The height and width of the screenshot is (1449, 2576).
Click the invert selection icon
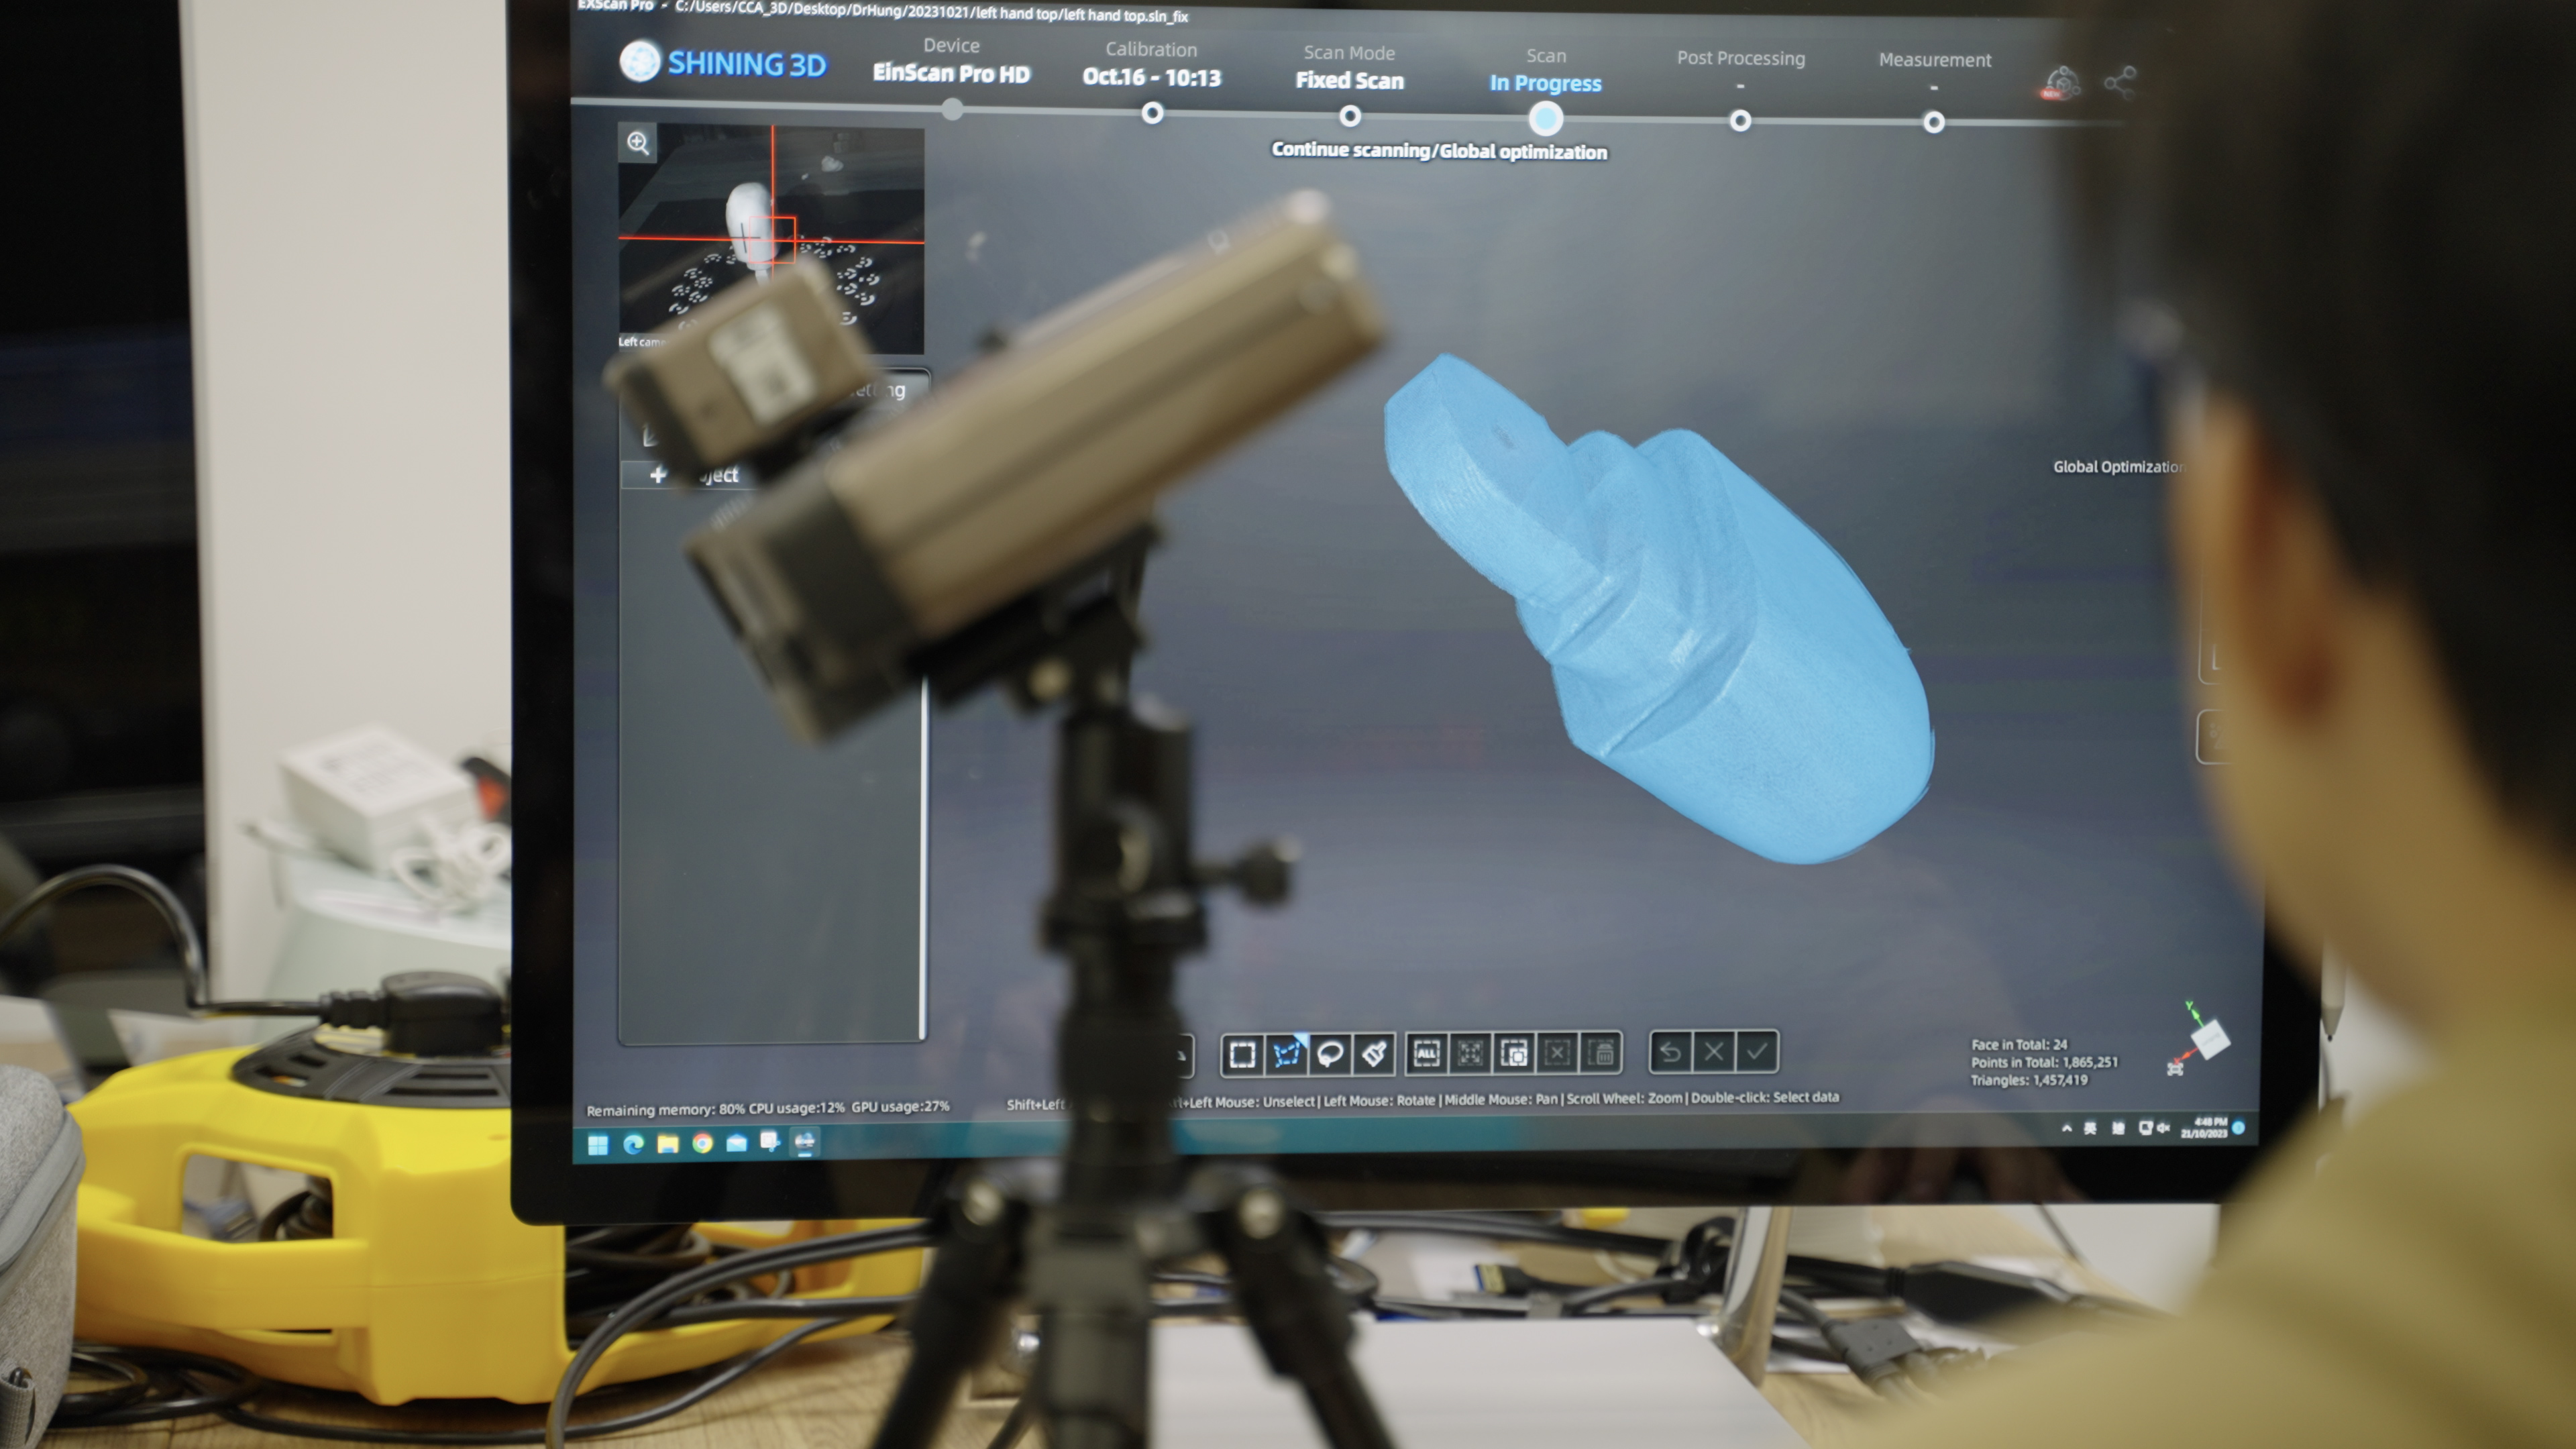coord(1514,1053)
